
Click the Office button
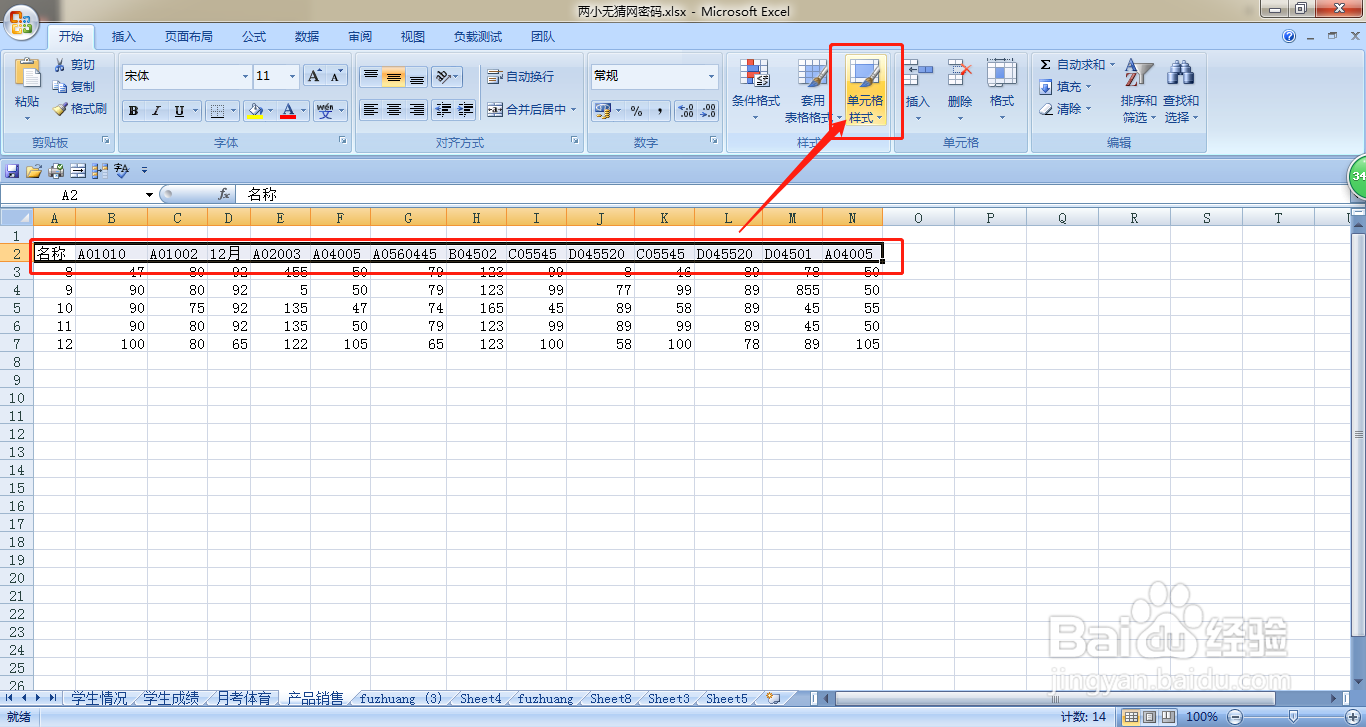coord(20,21)
